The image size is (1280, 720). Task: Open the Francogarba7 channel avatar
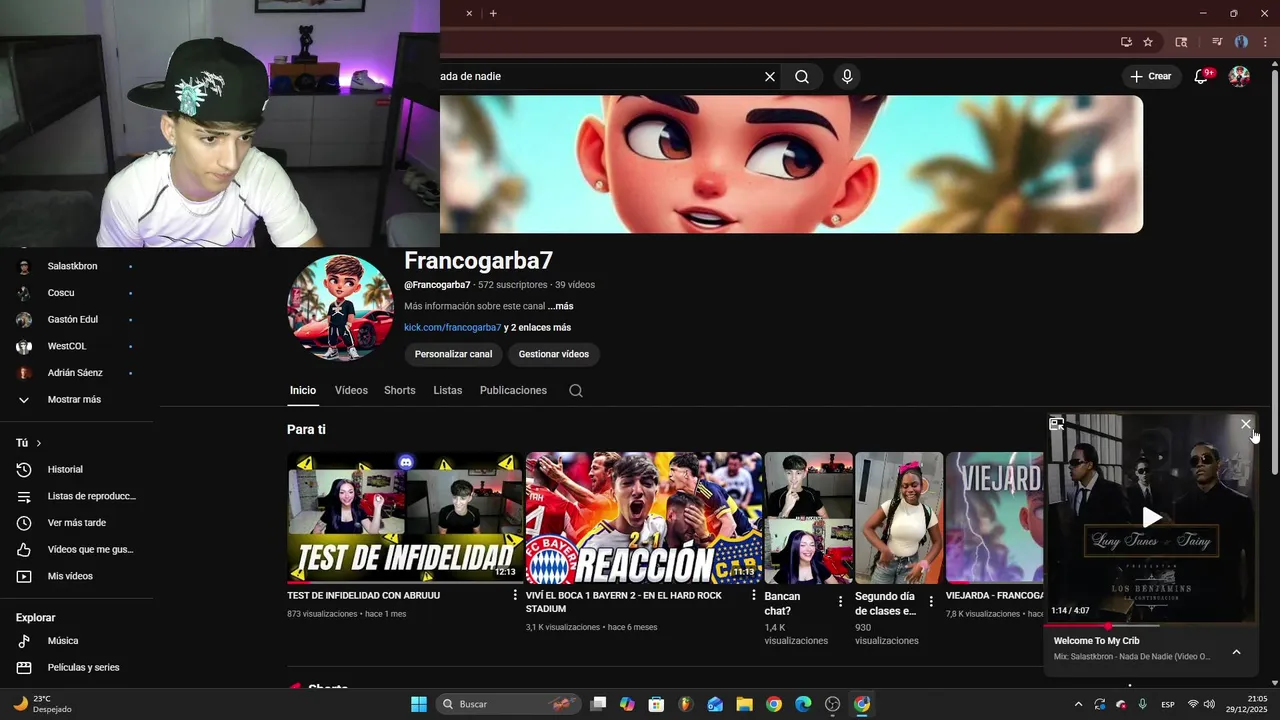pos(340,307)
